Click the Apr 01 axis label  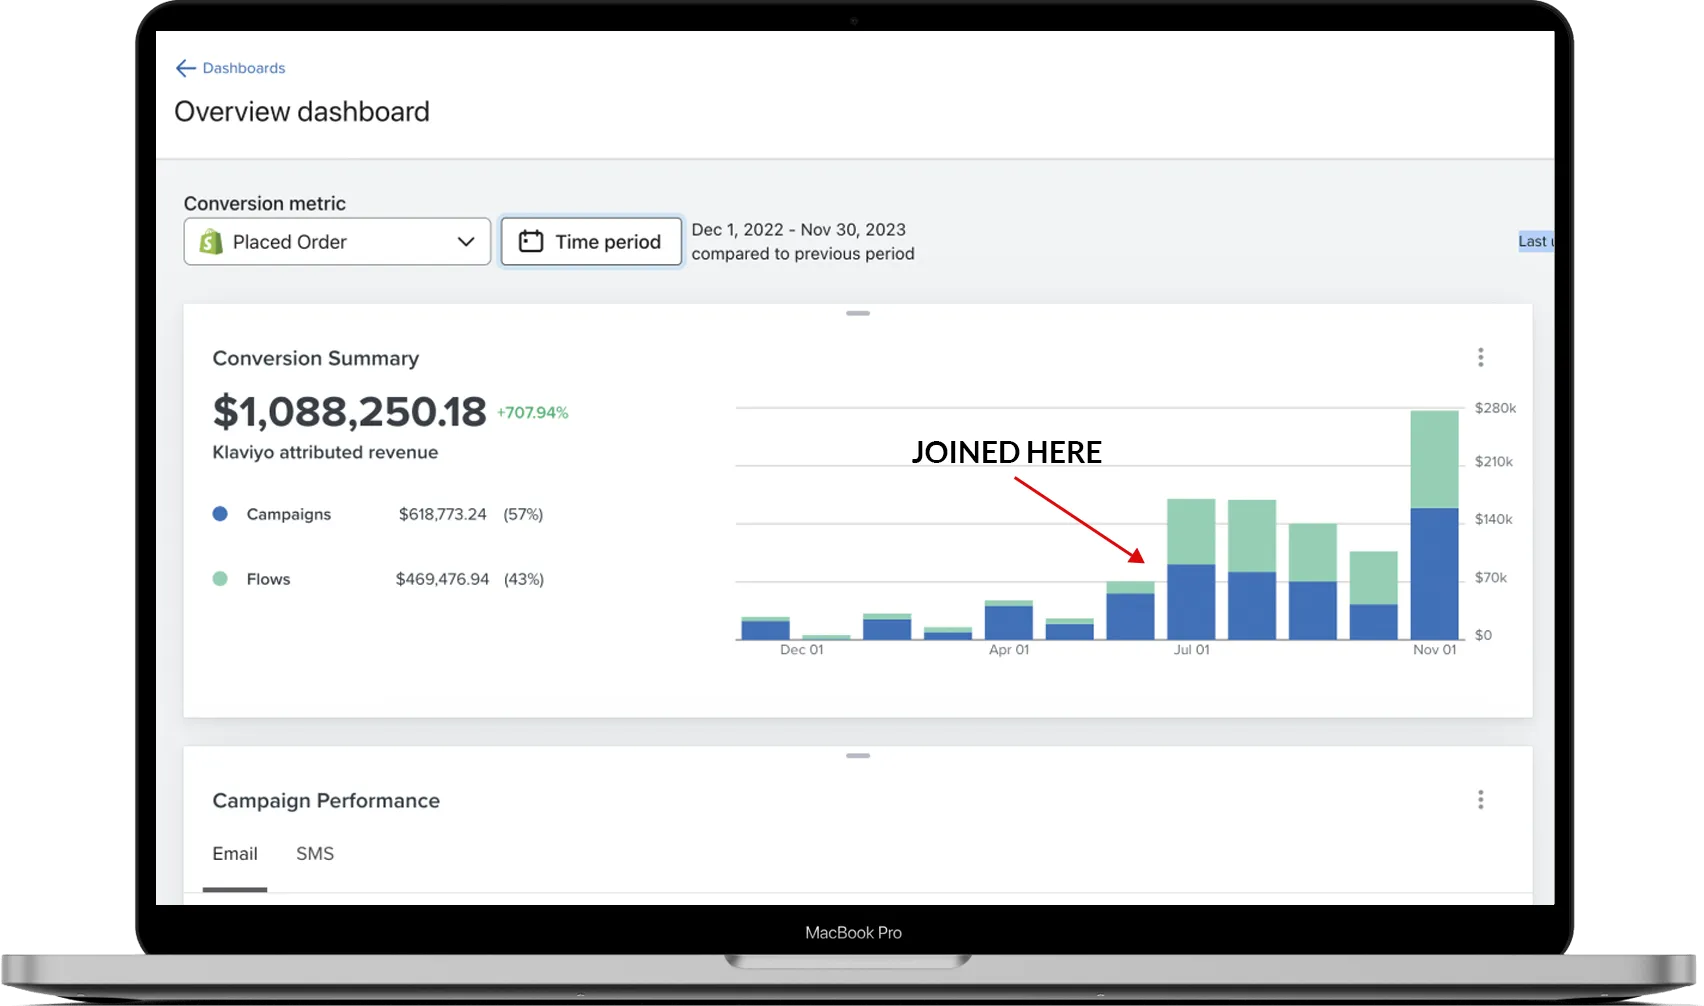click(1009, 650)
